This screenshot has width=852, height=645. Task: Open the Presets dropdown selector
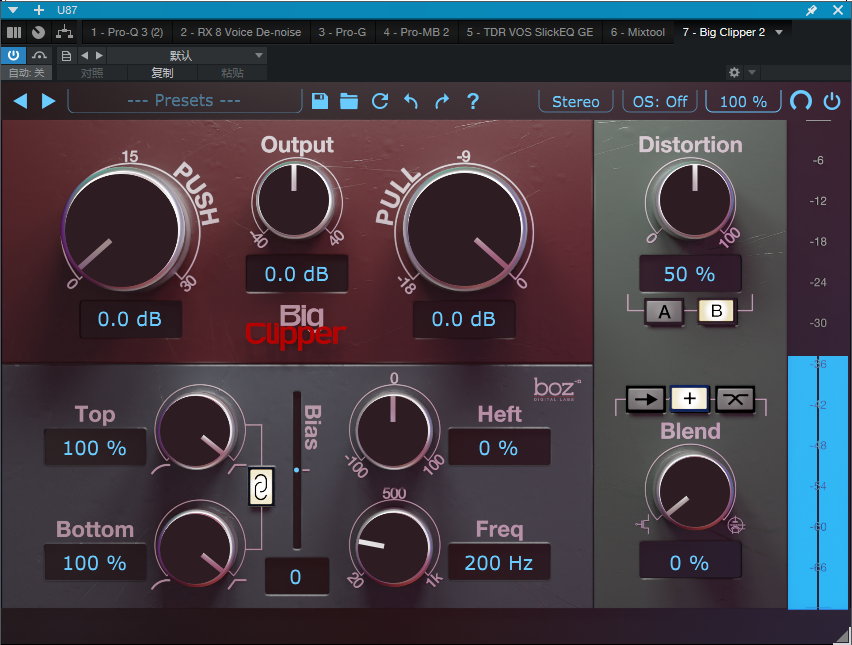184,101
